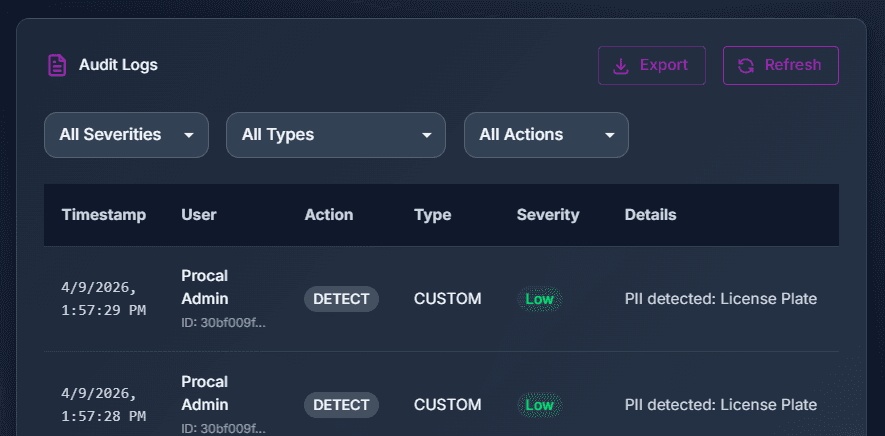Click the Details column header
The width and height of the screenshot is (885, 436).
coord(651,215)
